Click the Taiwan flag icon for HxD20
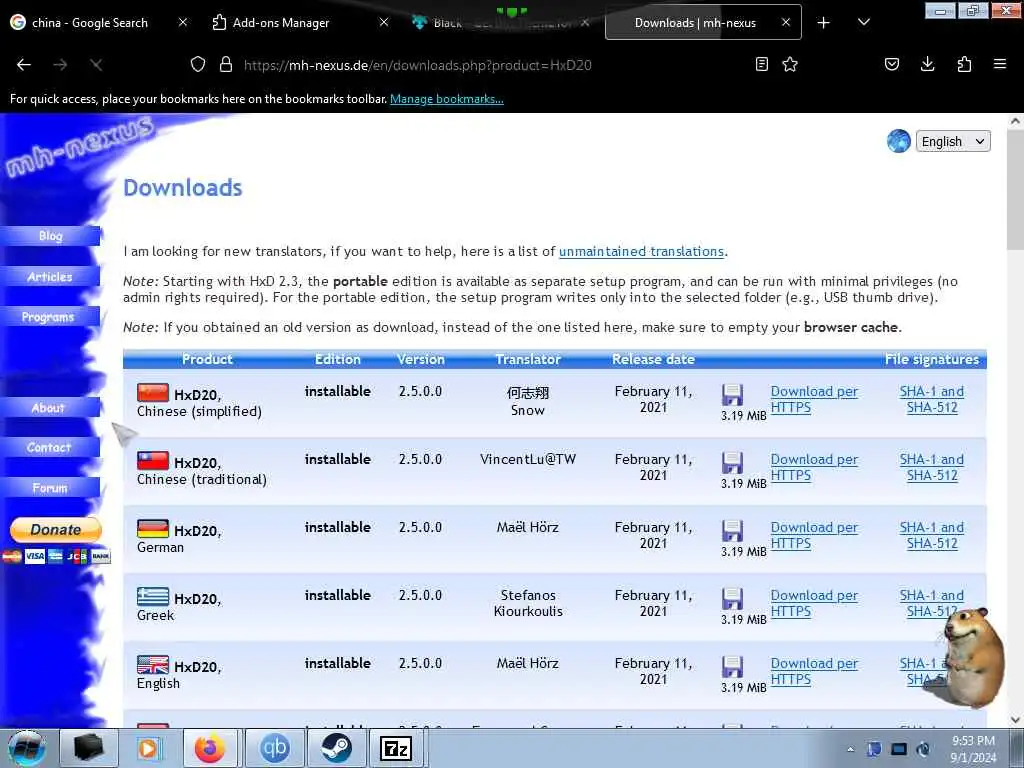Viewport: 1024px width, 768px height. pyautogui.click(x=153, y=460)
